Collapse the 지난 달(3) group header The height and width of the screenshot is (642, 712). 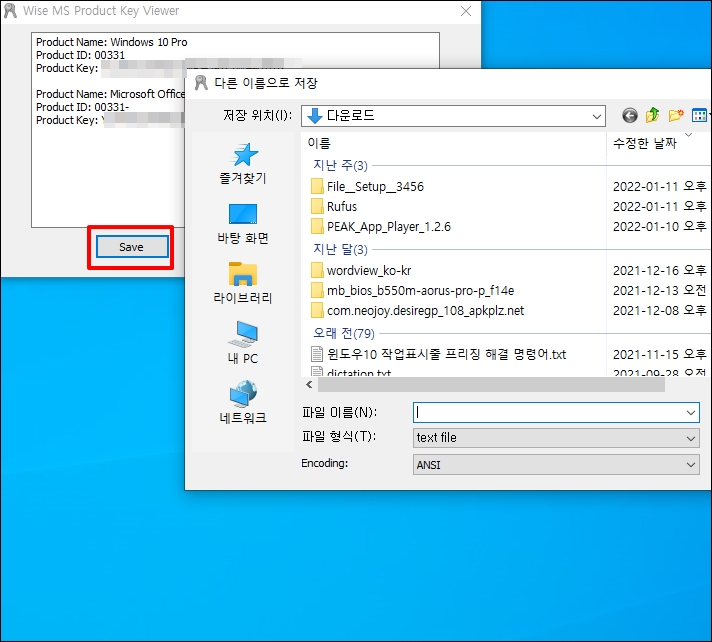pyautogui.click(x=340, y=249)
